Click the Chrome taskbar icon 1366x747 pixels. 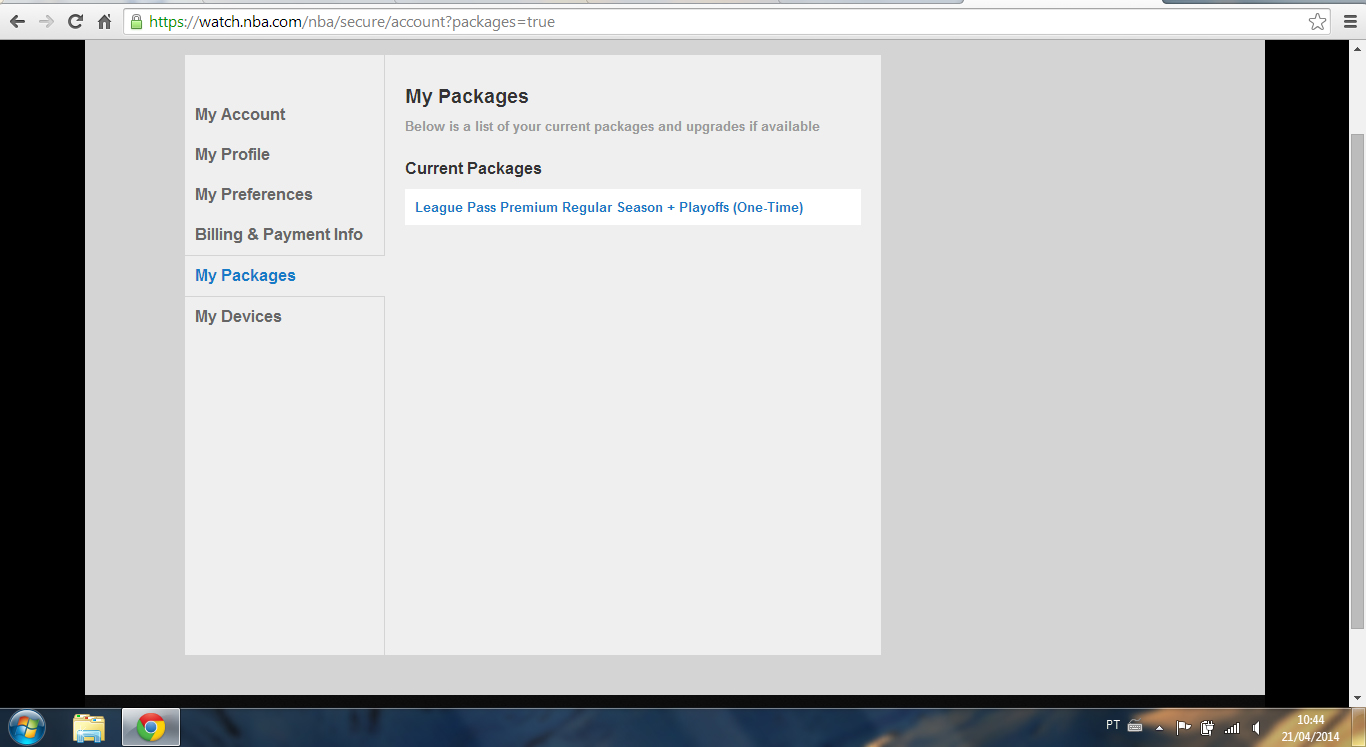151,727
